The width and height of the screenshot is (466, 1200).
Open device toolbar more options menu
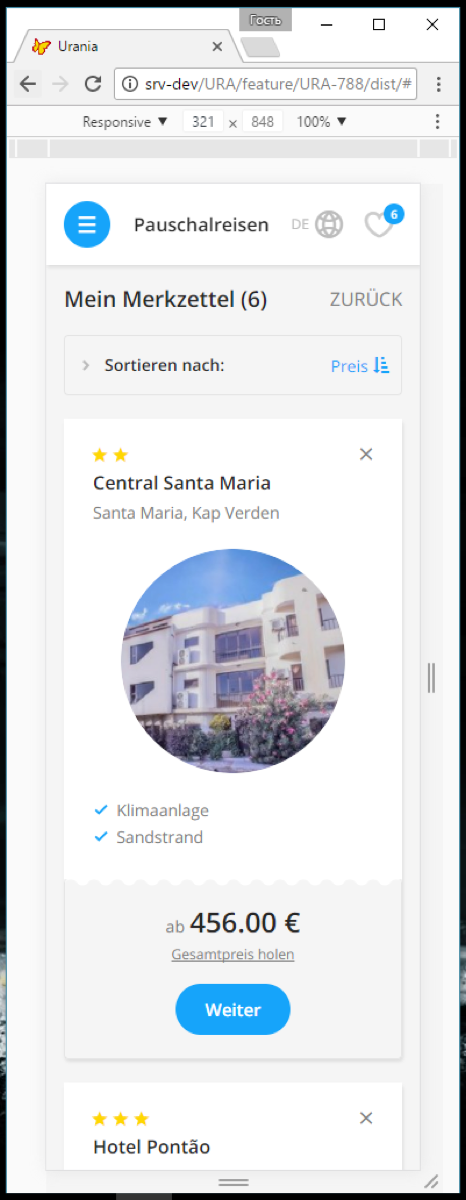[437, 122]
